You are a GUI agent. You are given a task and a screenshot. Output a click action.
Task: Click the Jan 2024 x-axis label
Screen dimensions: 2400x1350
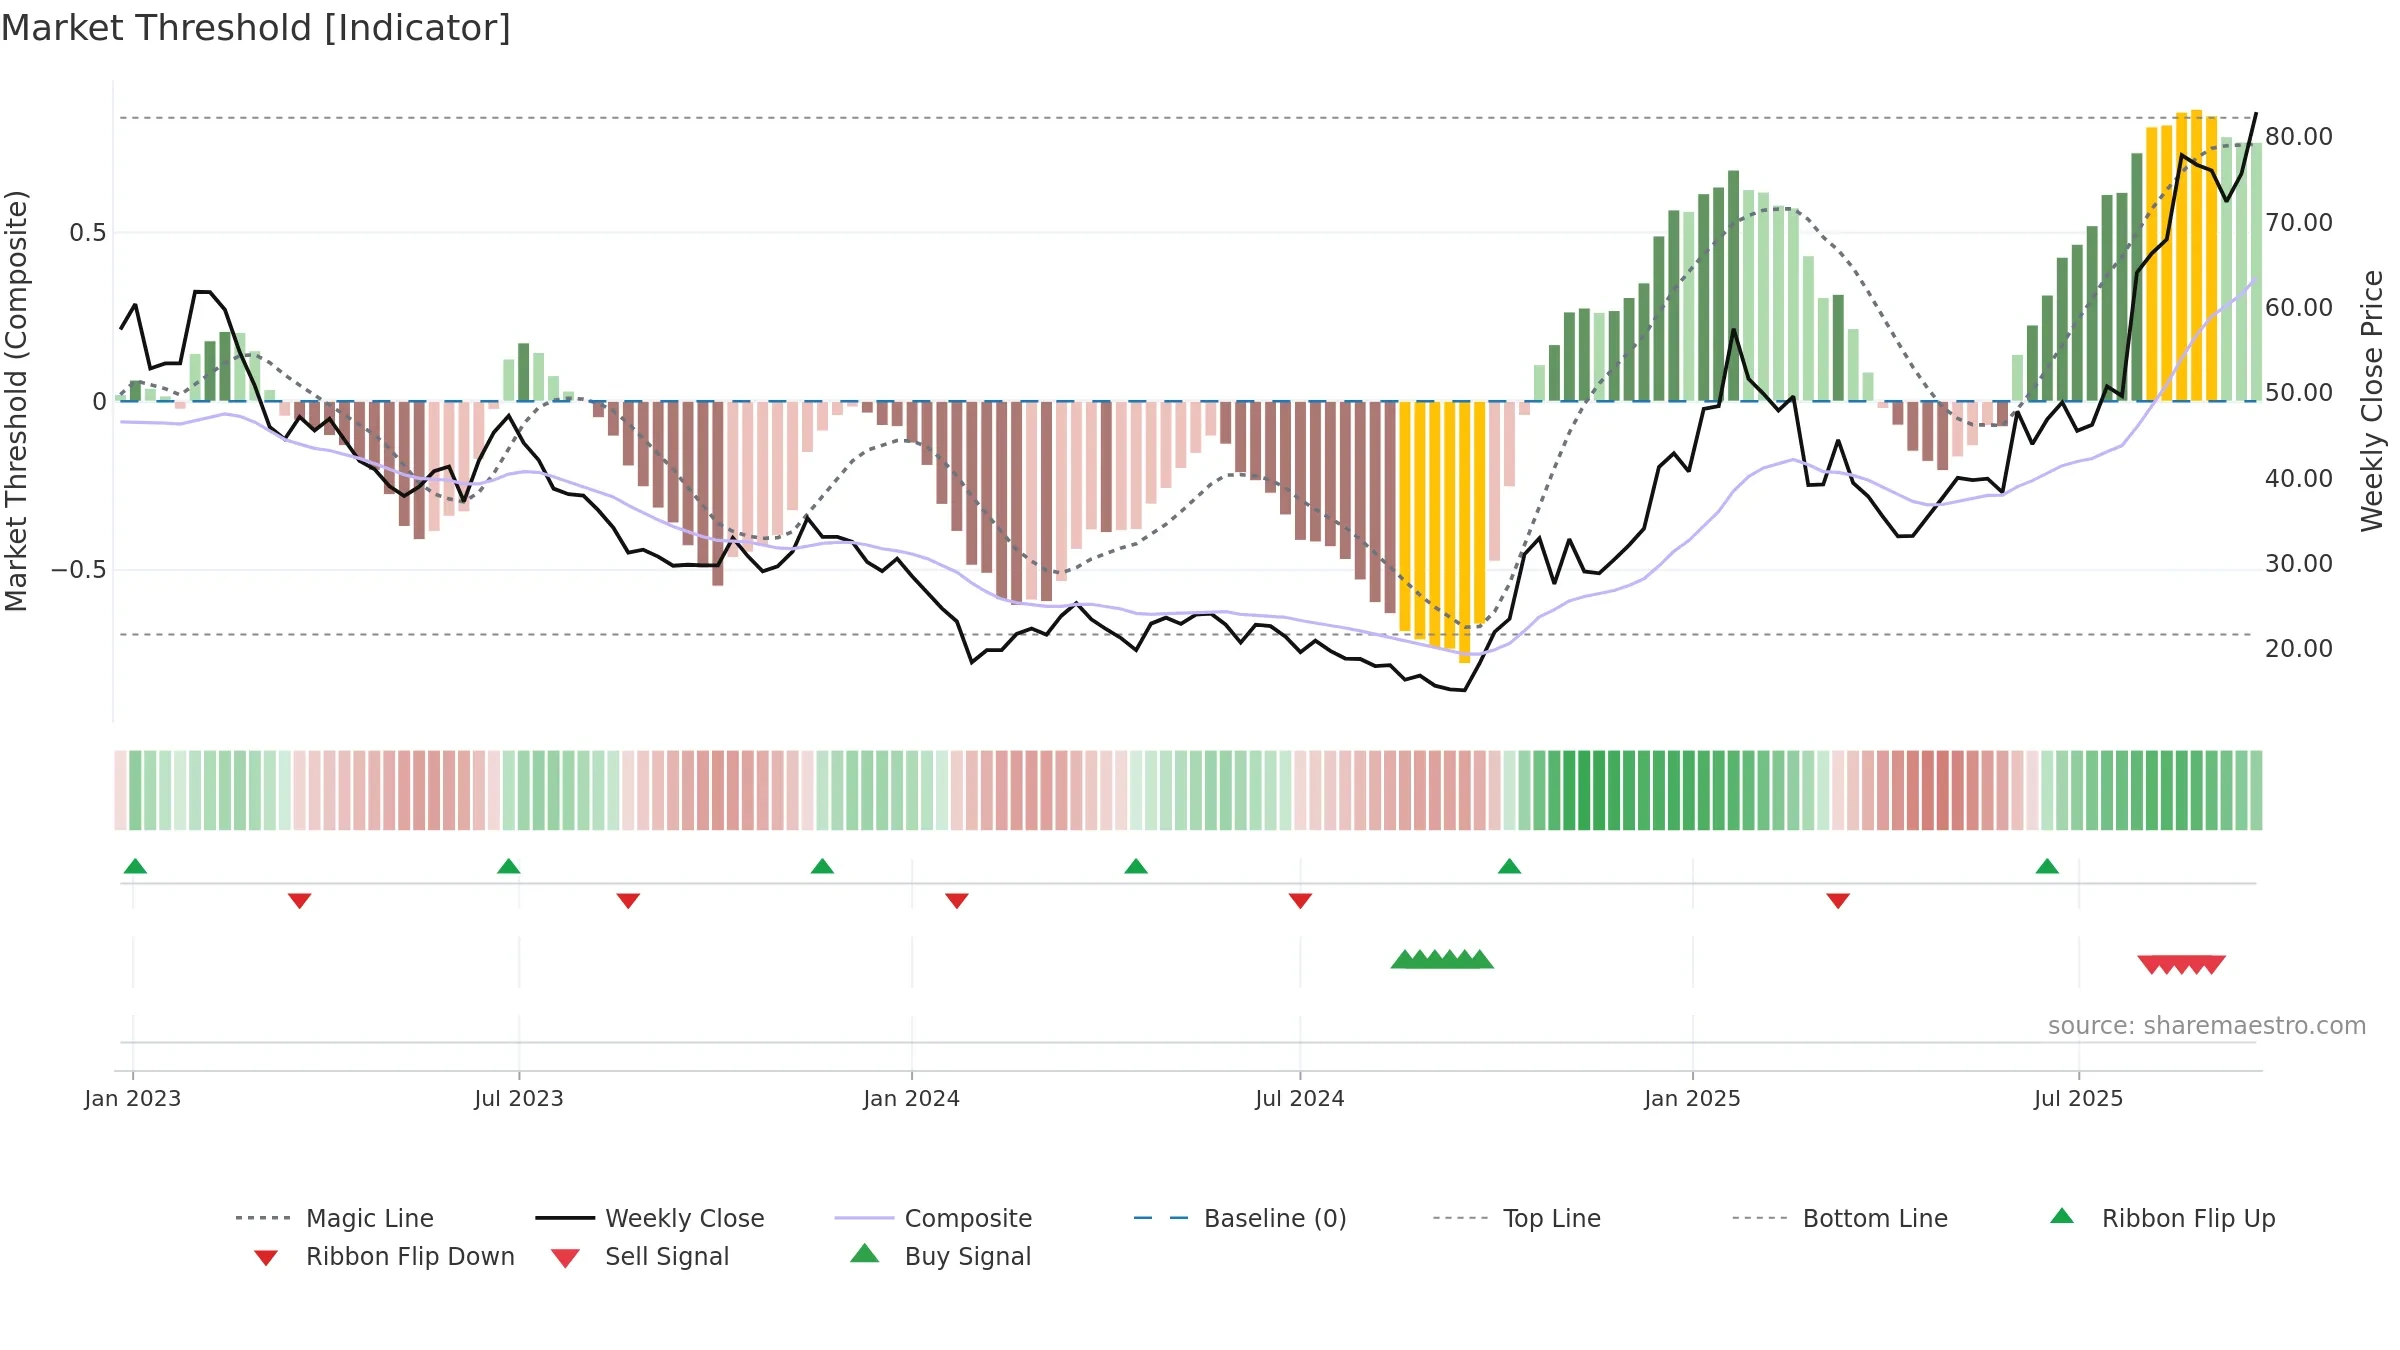click(x=912, y=1099)
